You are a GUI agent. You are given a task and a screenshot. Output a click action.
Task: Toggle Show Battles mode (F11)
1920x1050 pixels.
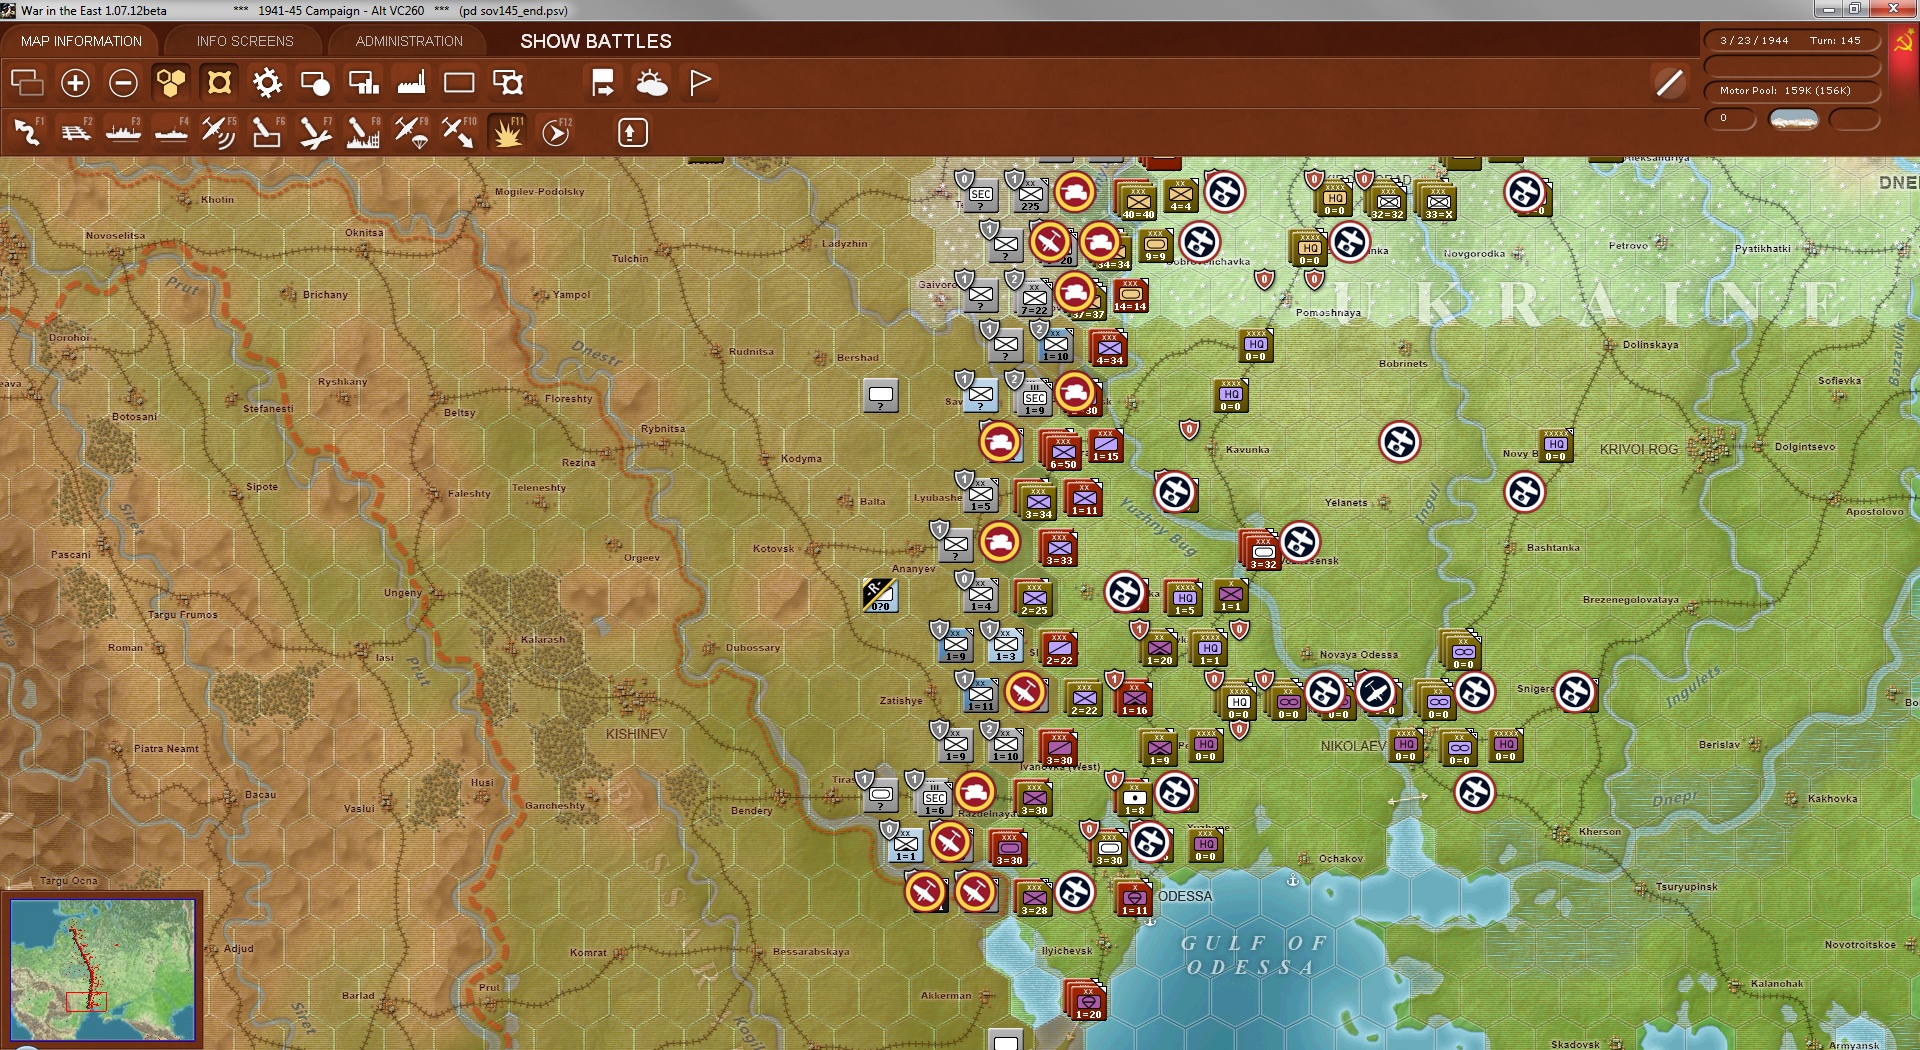tap(507, 132)
